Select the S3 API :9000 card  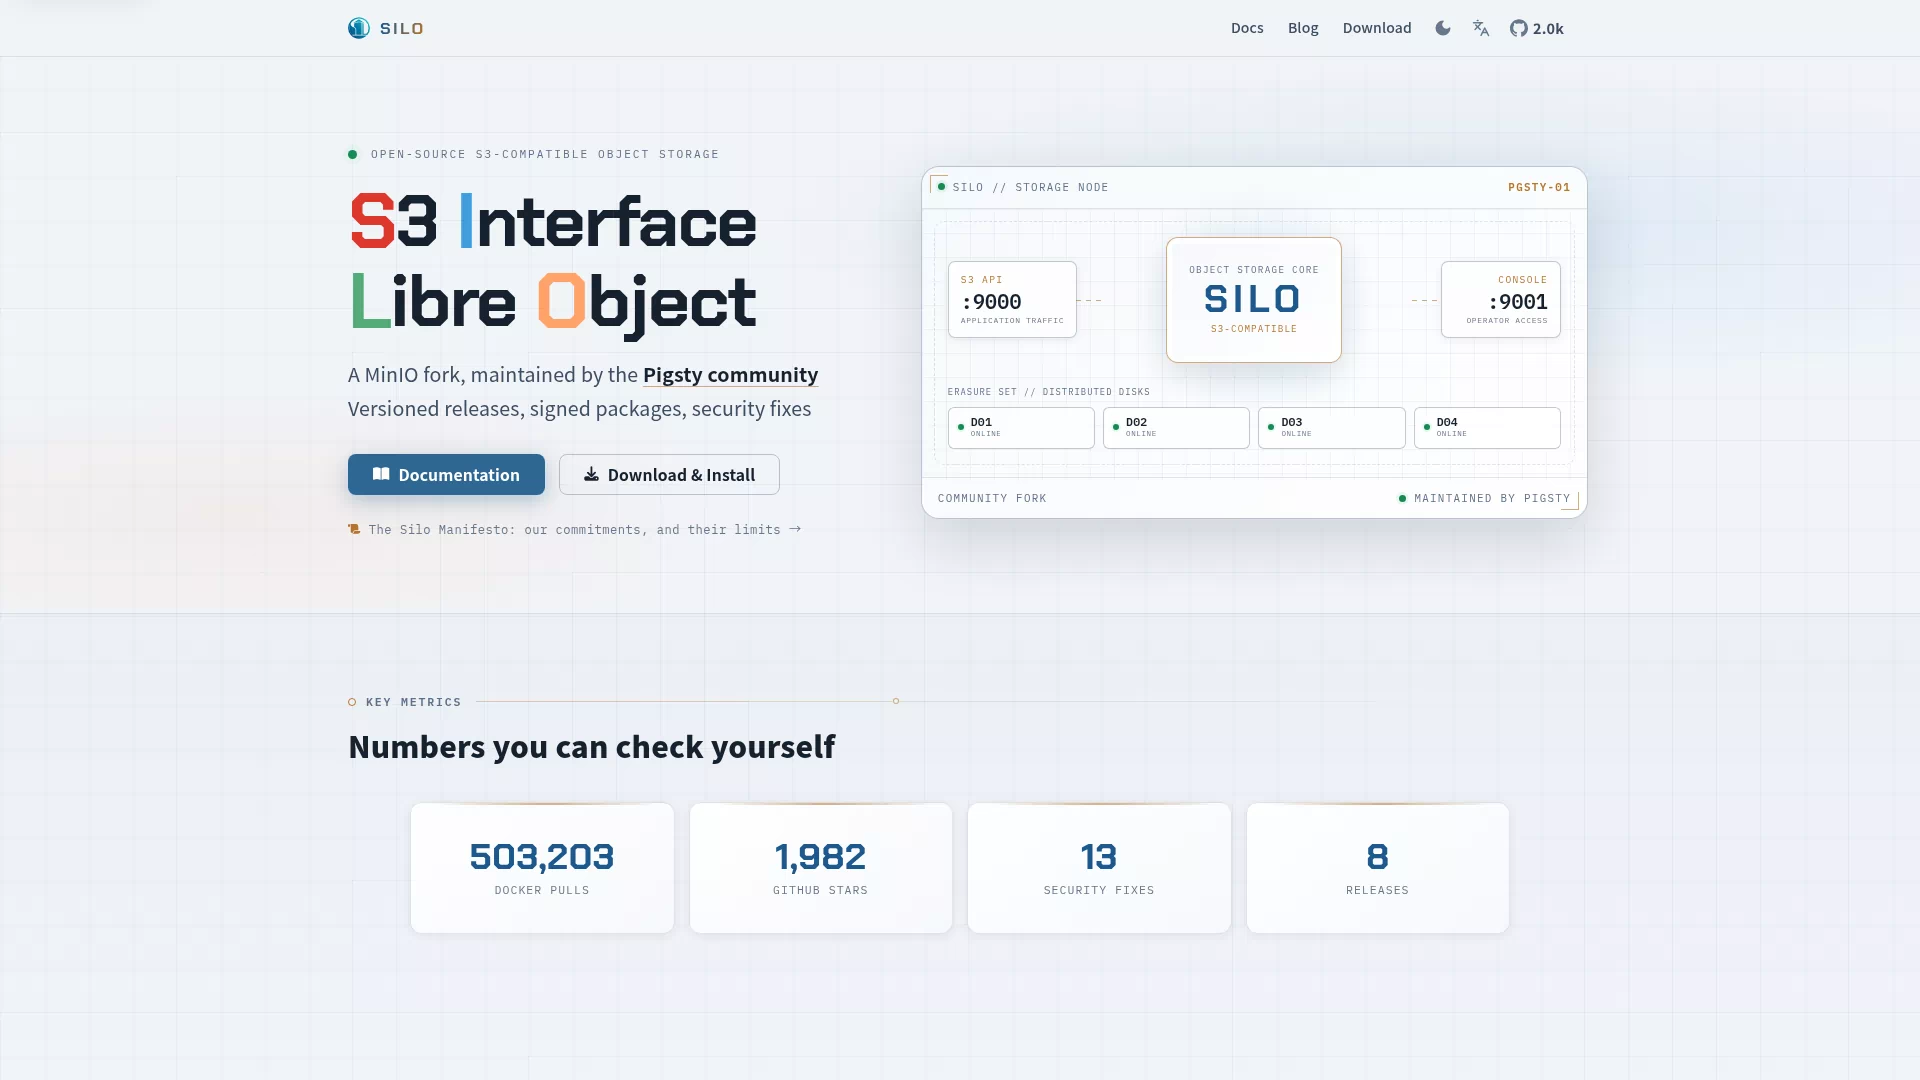pos(1012,299)
